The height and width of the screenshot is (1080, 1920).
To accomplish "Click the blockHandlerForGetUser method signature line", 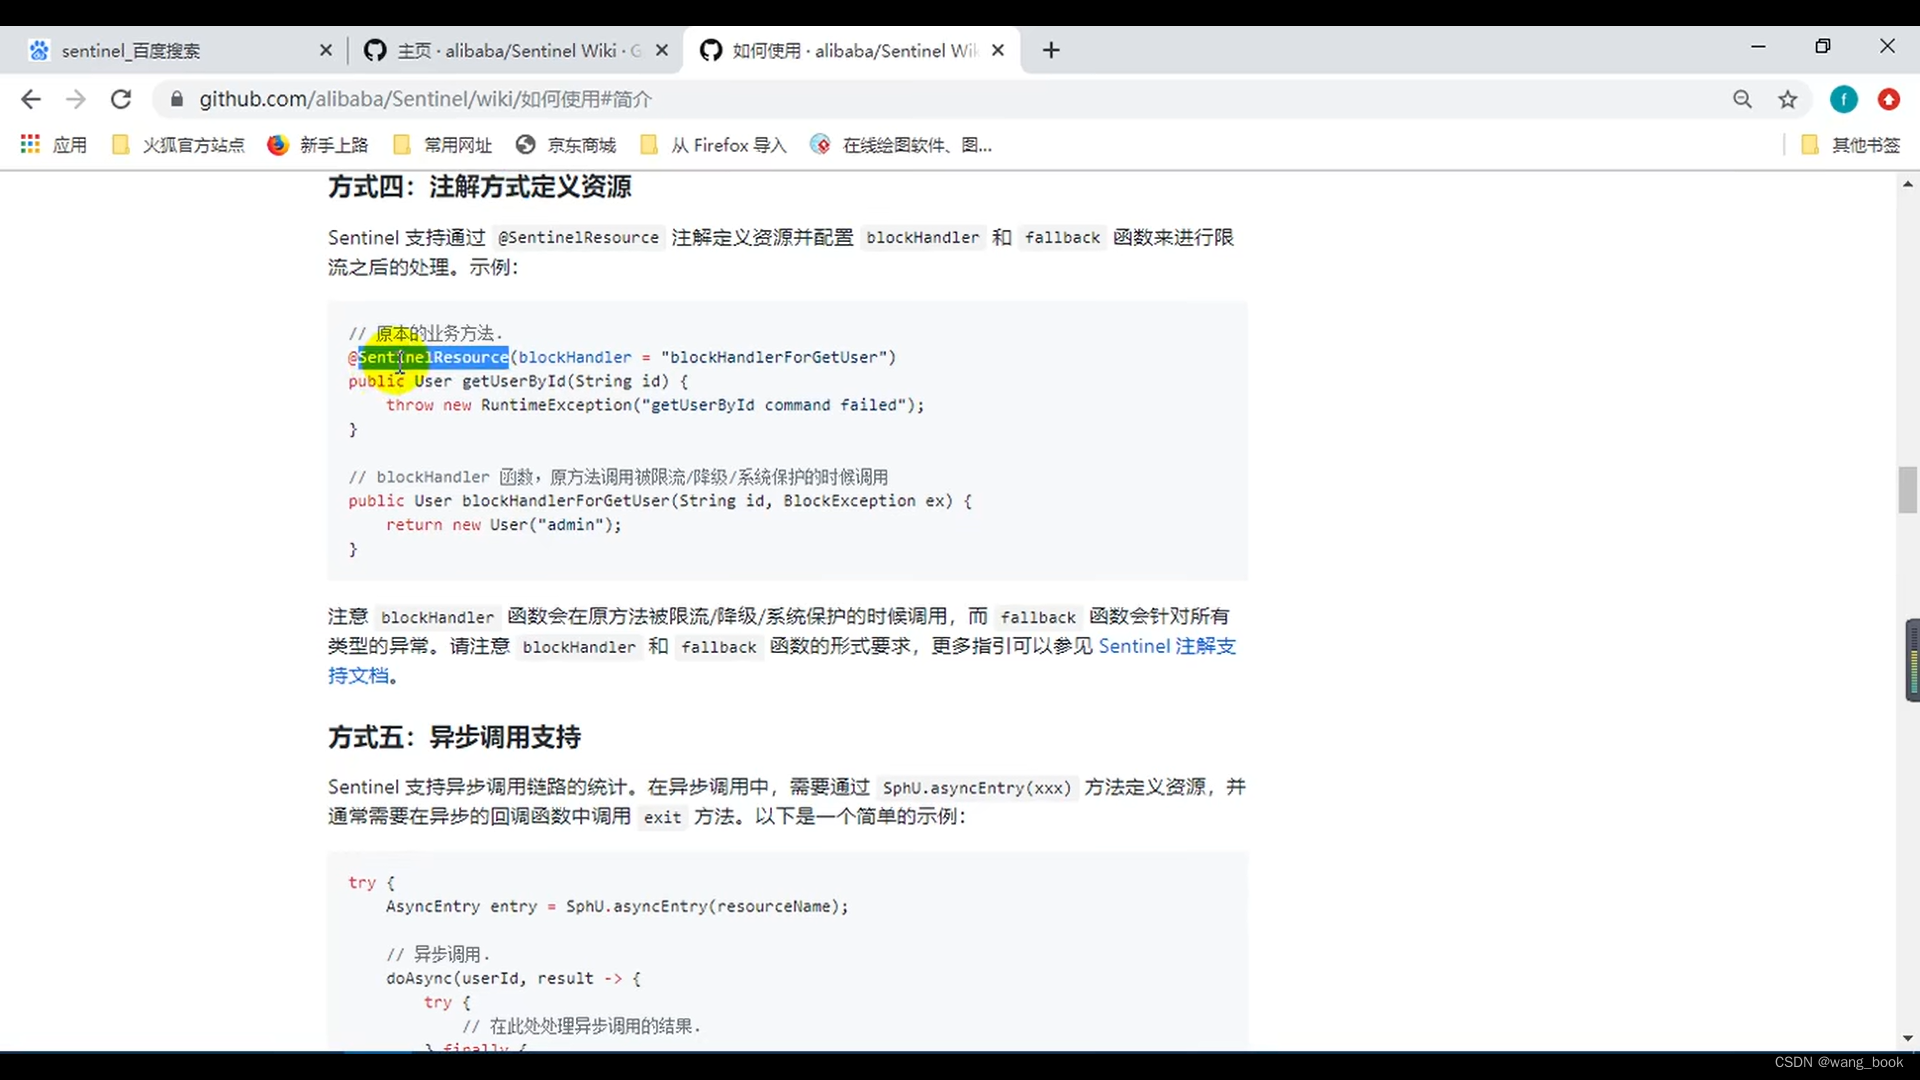I will tap(660, 501).
